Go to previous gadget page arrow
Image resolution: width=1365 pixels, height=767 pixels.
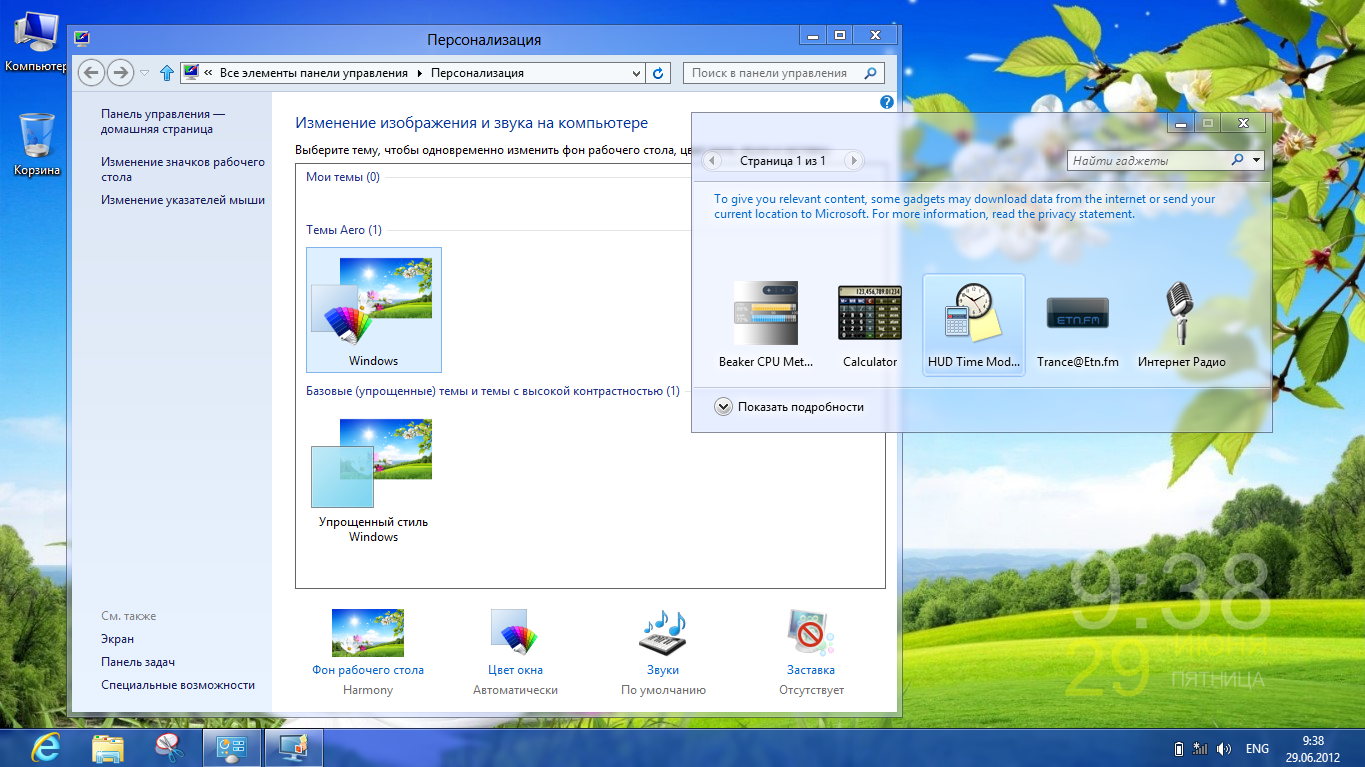[x=712, y=160]
